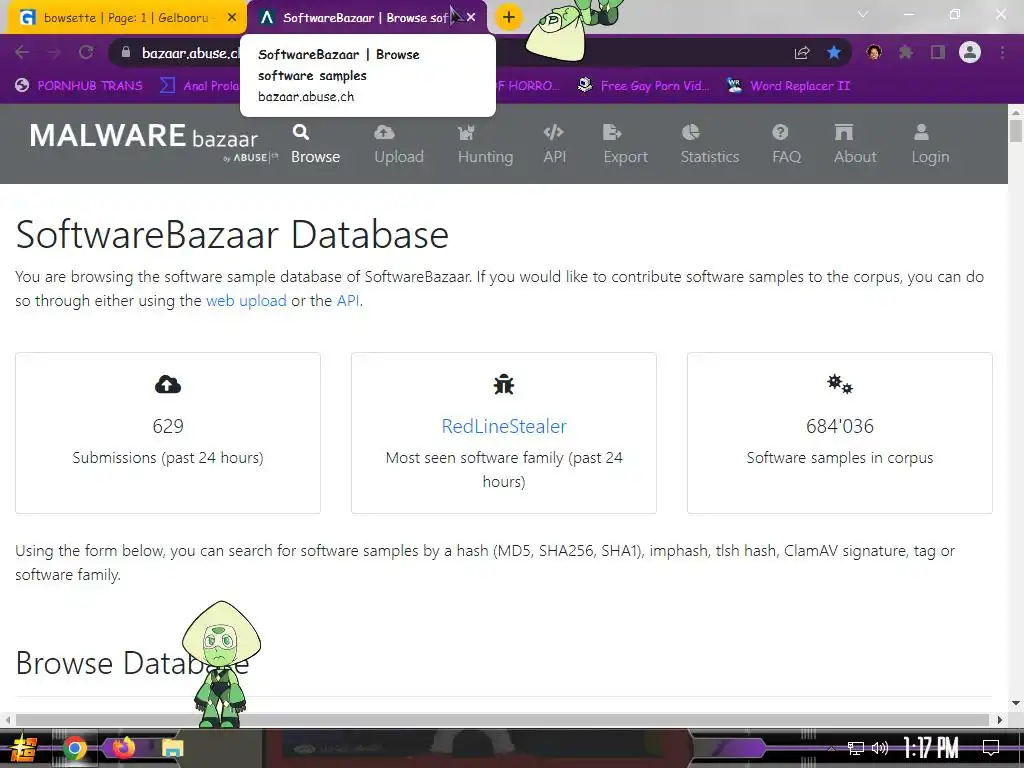The height and width of the screenshot is (768, 1024).
Task: Bookmark this page with star icon
Action: 834,52
